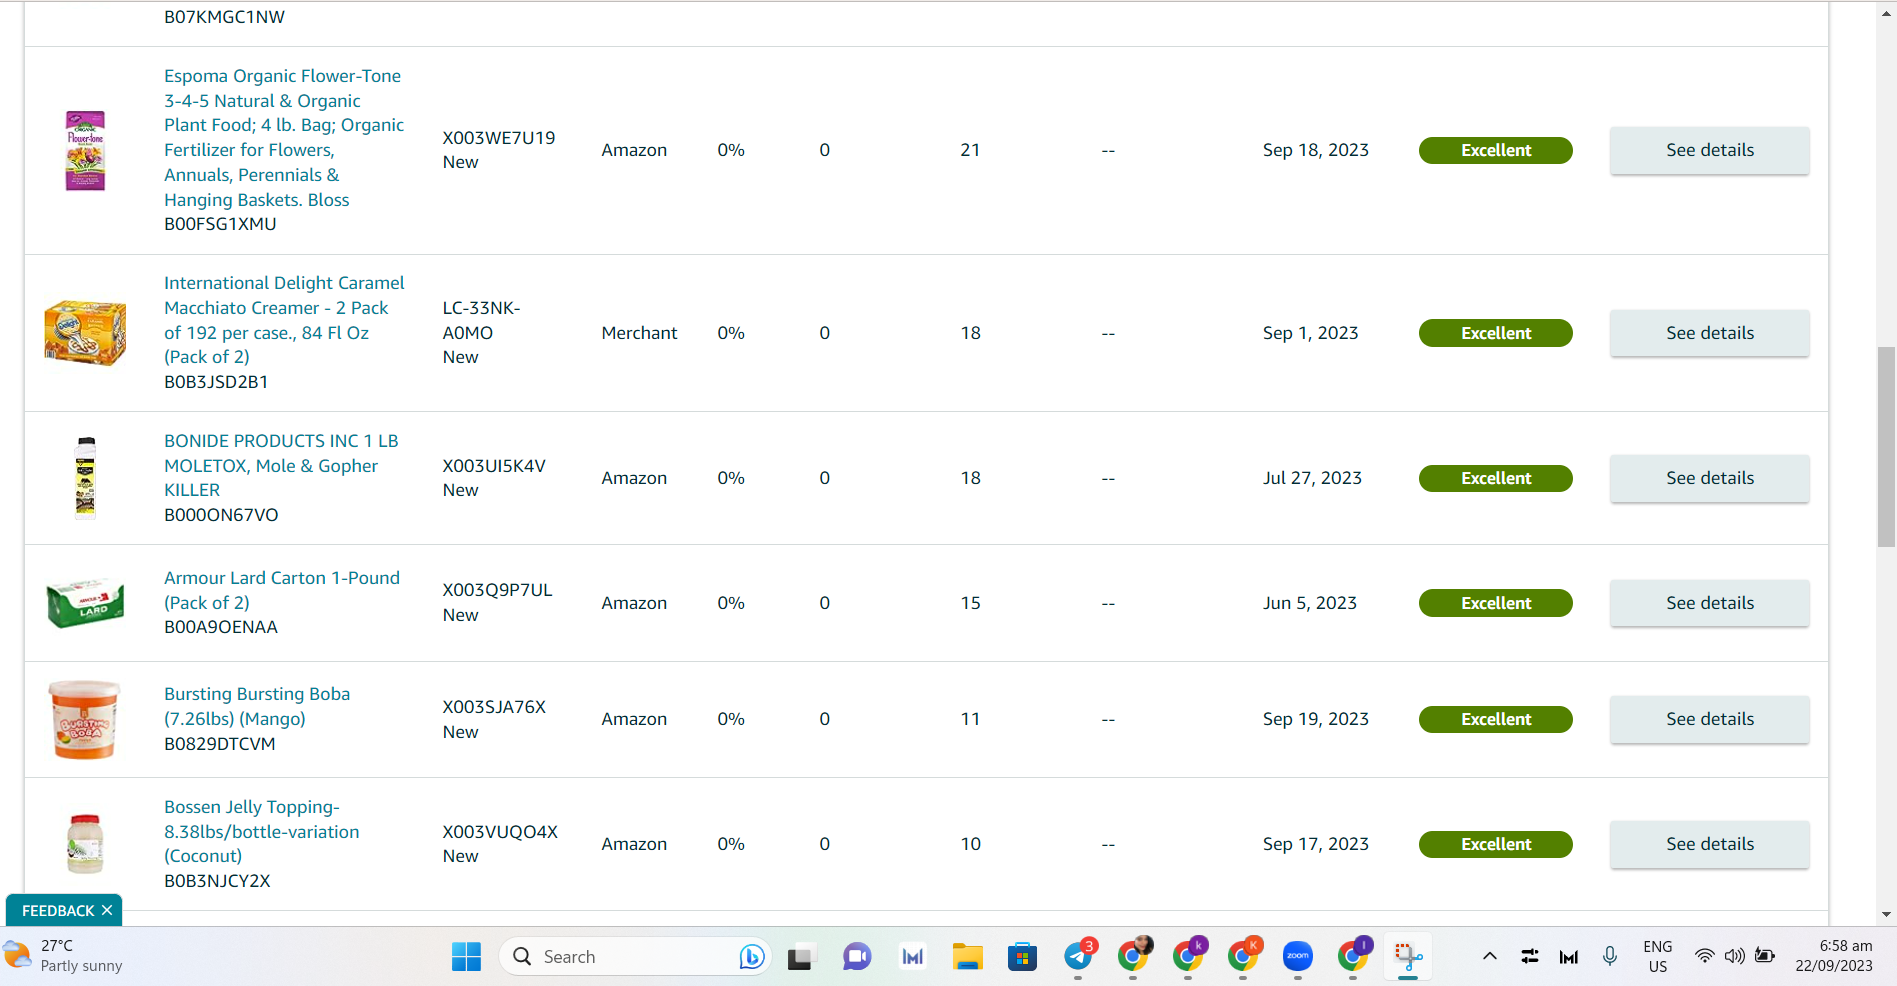Switch to Chrome with purple k profile

click(x=1188, y=957)
